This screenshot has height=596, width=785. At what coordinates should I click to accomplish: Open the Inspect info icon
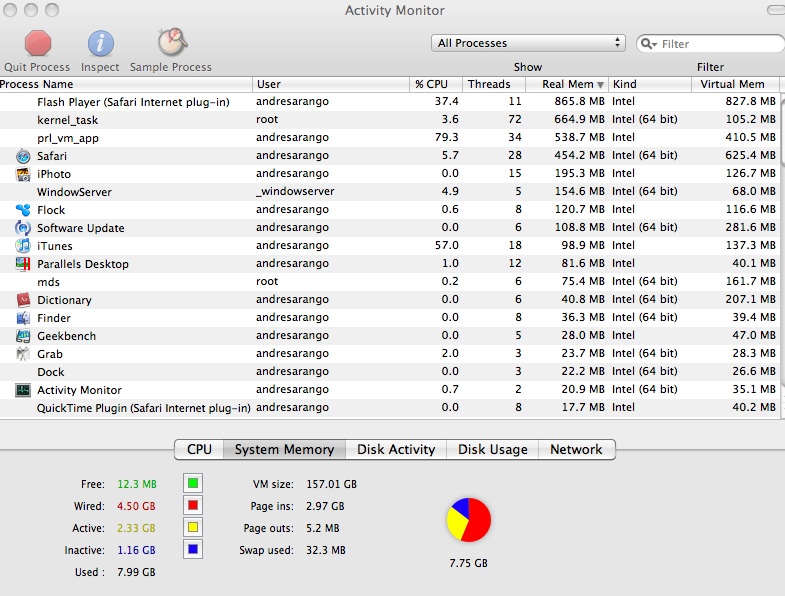(x=101, y=43)
